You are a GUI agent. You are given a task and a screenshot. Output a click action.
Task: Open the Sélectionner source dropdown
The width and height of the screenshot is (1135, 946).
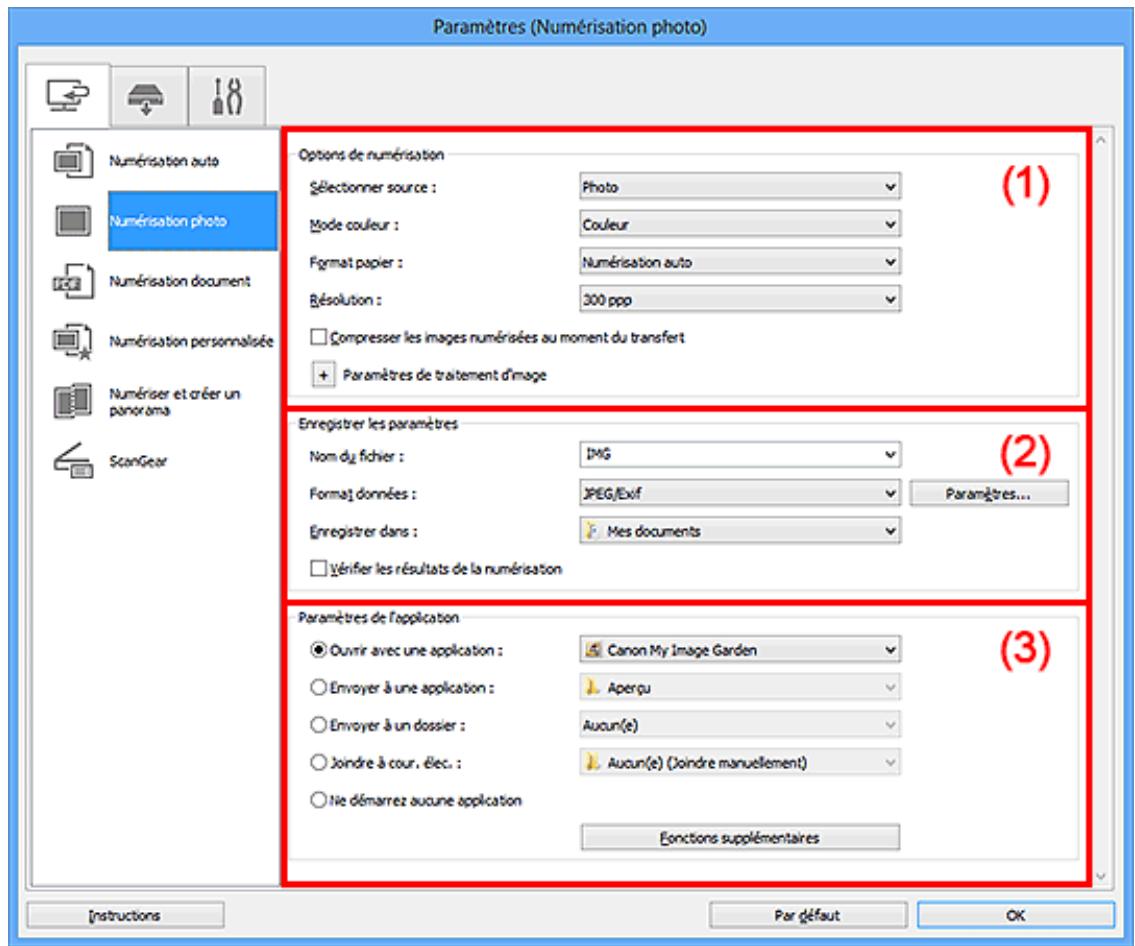[x=740, y=187]
